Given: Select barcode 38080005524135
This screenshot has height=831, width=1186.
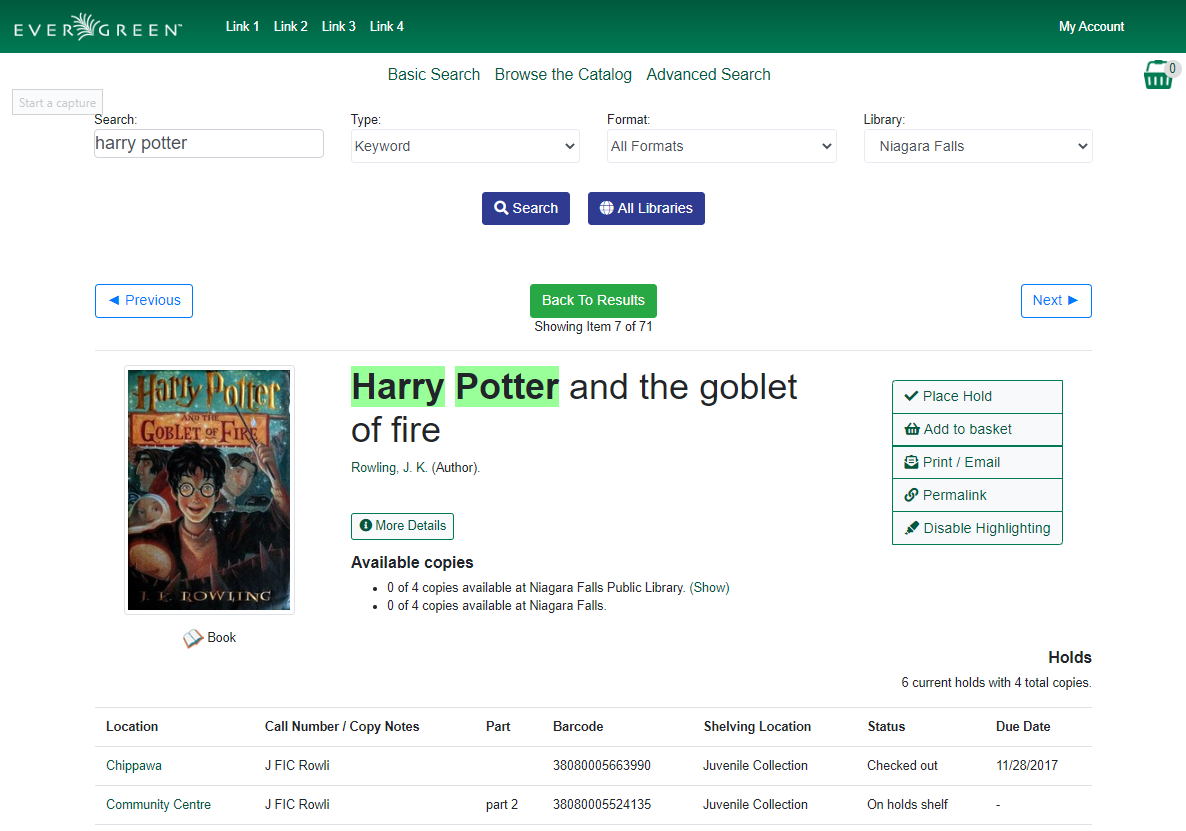Looking at the screenshot, I should (601, 805).
